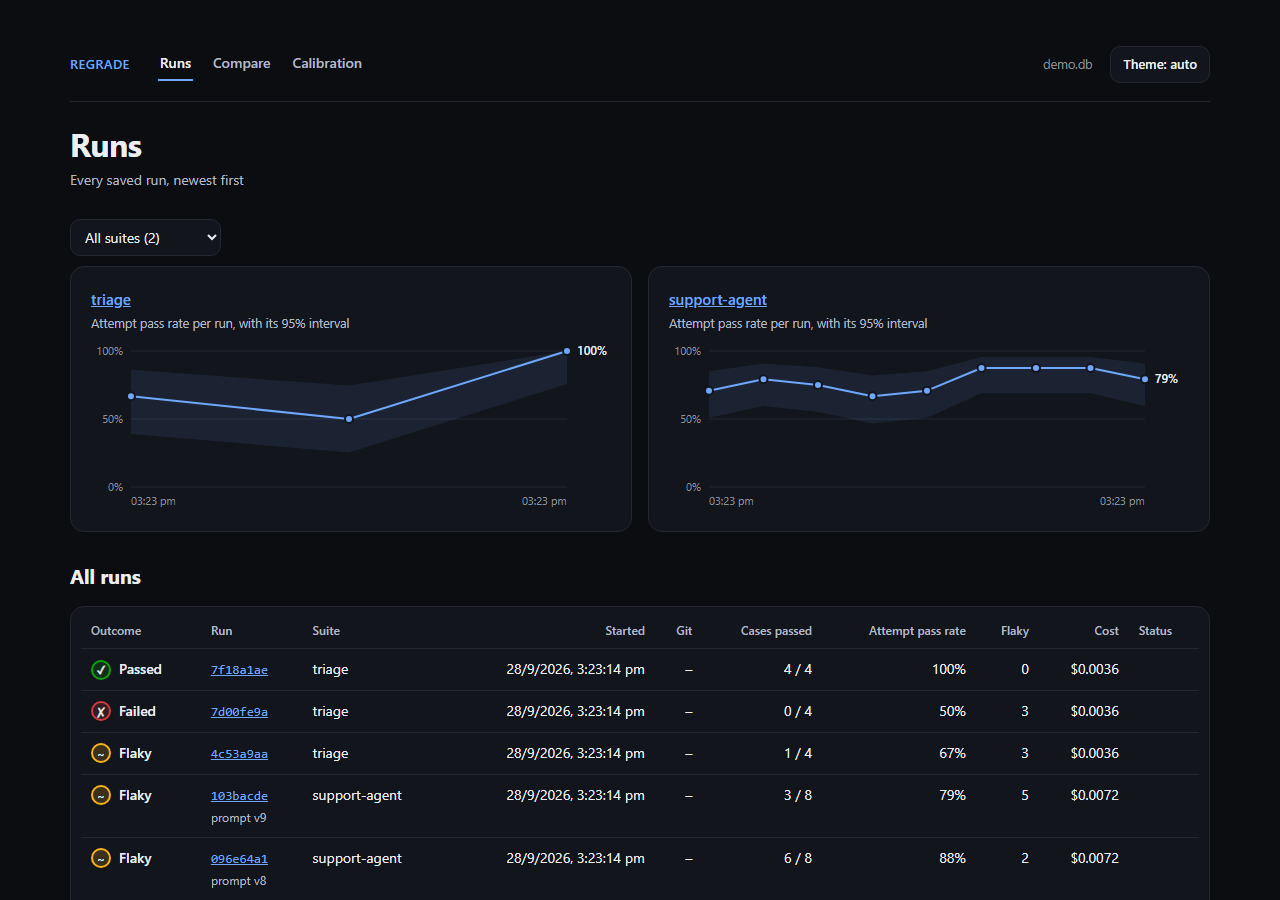The width and height of the screenshot is (1280, 900).
Task: Open the support-agent suite chart link
Action: [x=718, y=300]
